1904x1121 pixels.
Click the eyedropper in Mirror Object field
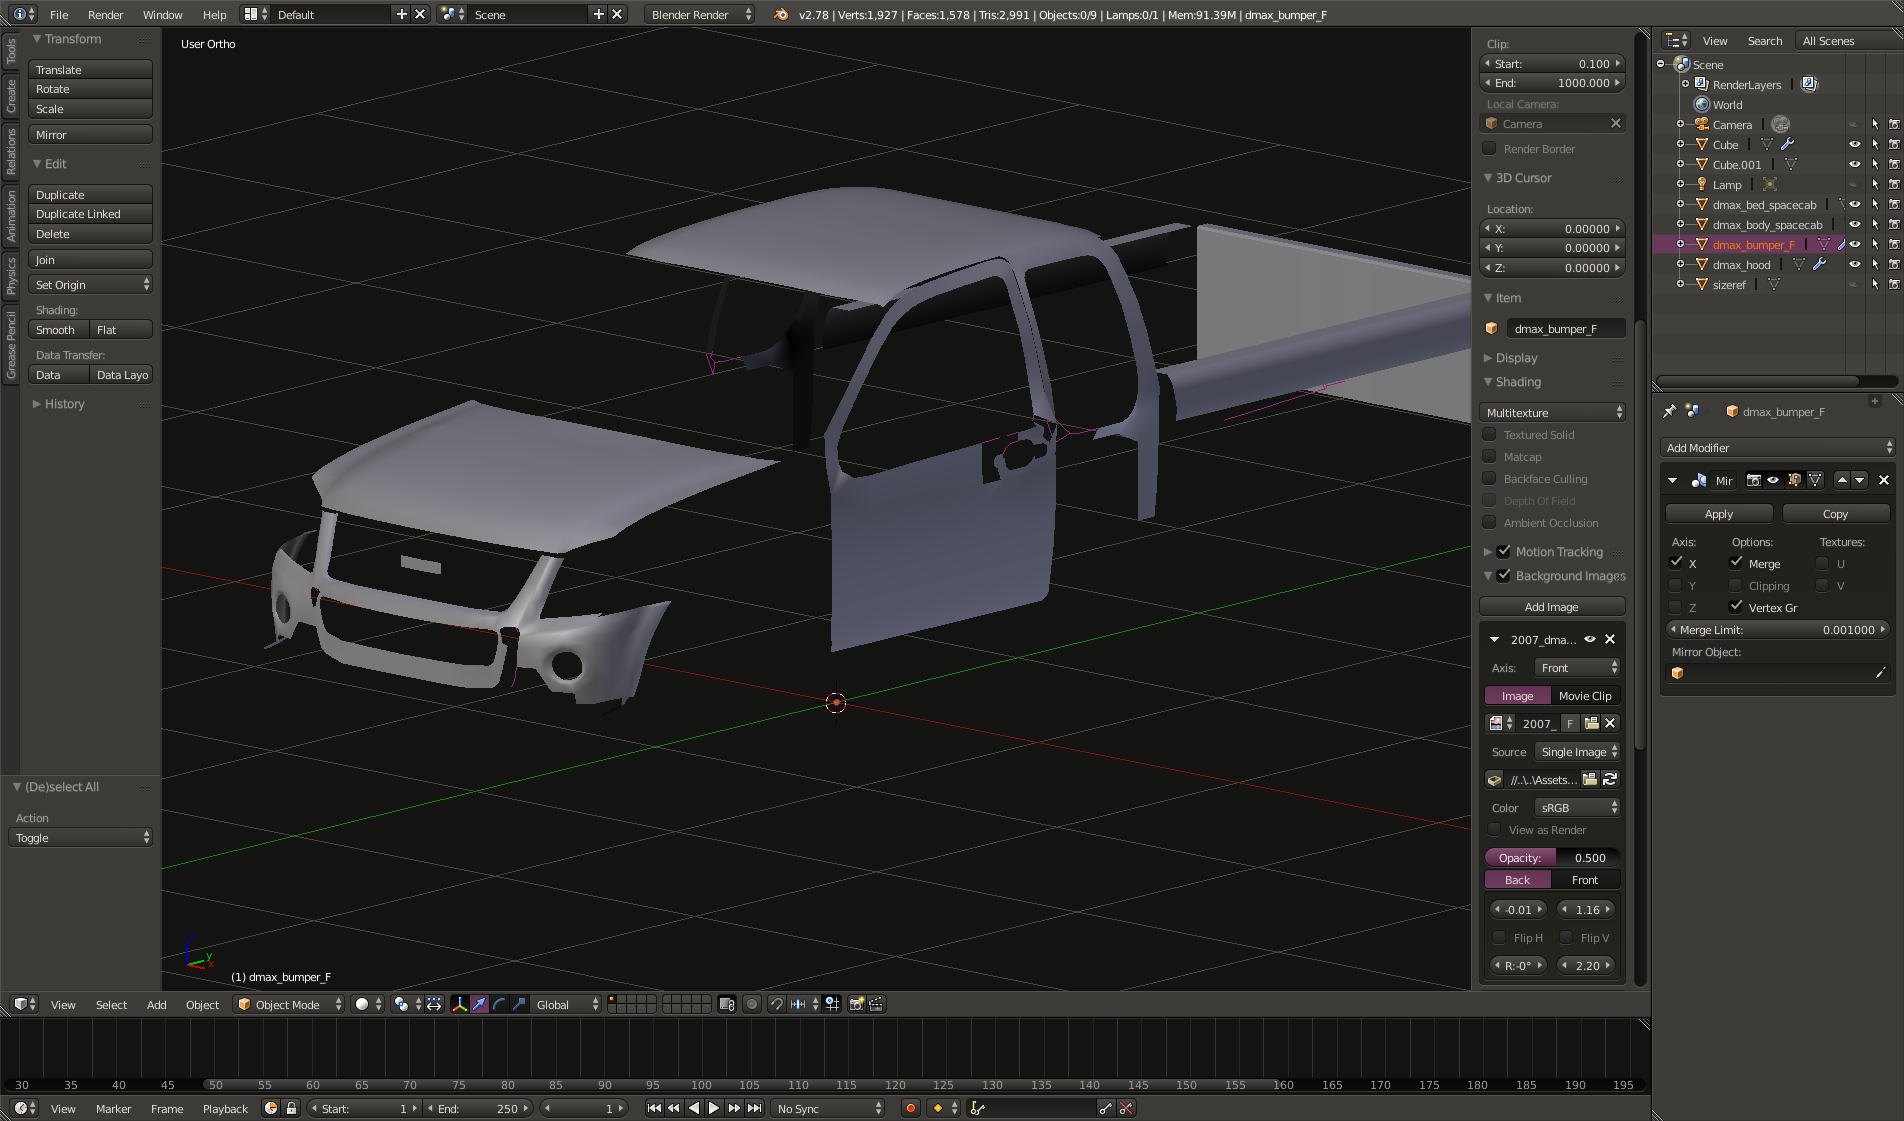tap(1880, 673)
